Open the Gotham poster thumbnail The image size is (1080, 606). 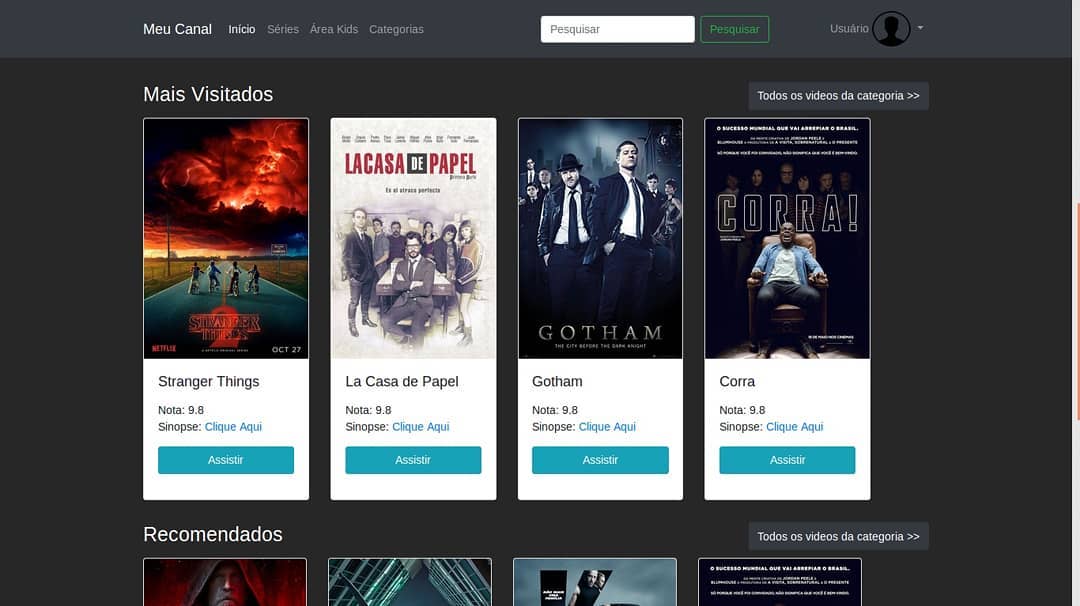(601, 238)
